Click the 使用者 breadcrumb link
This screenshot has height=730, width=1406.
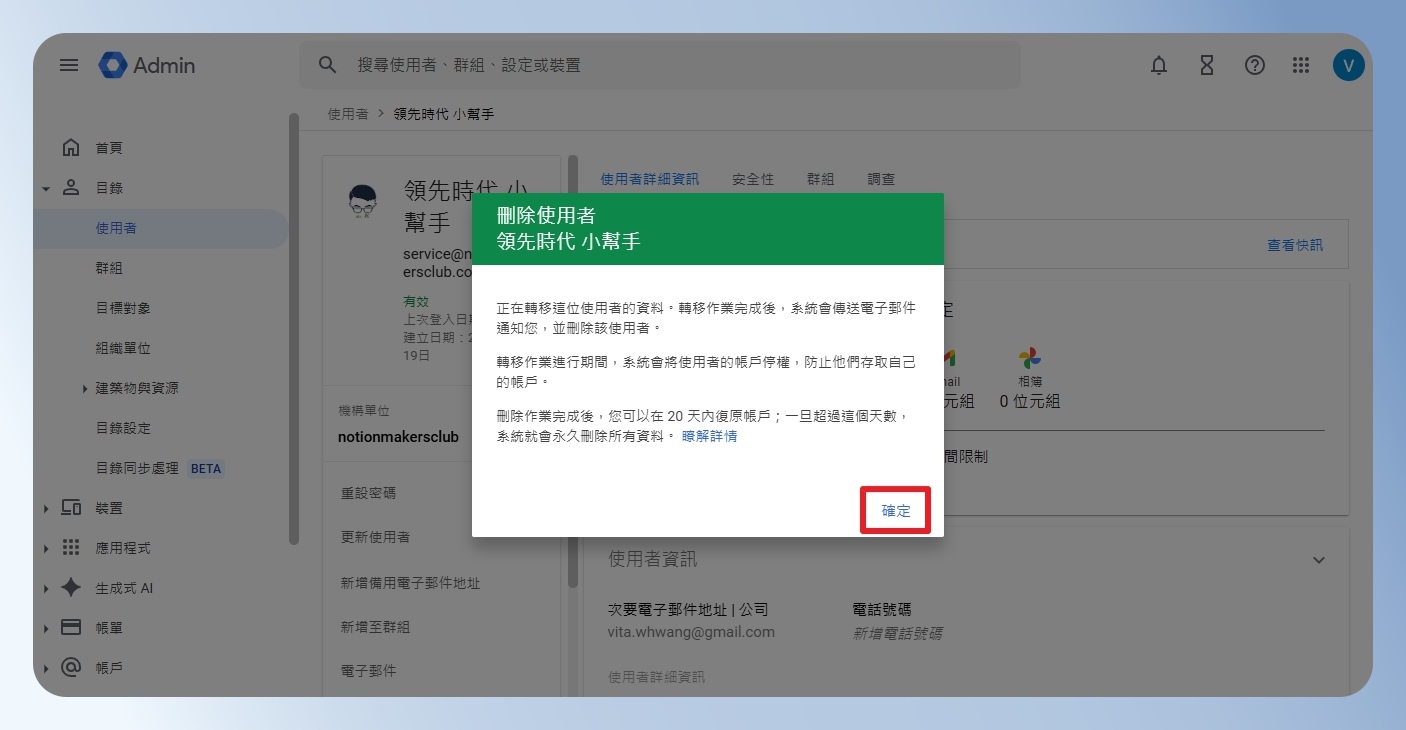tap(348, 114)
